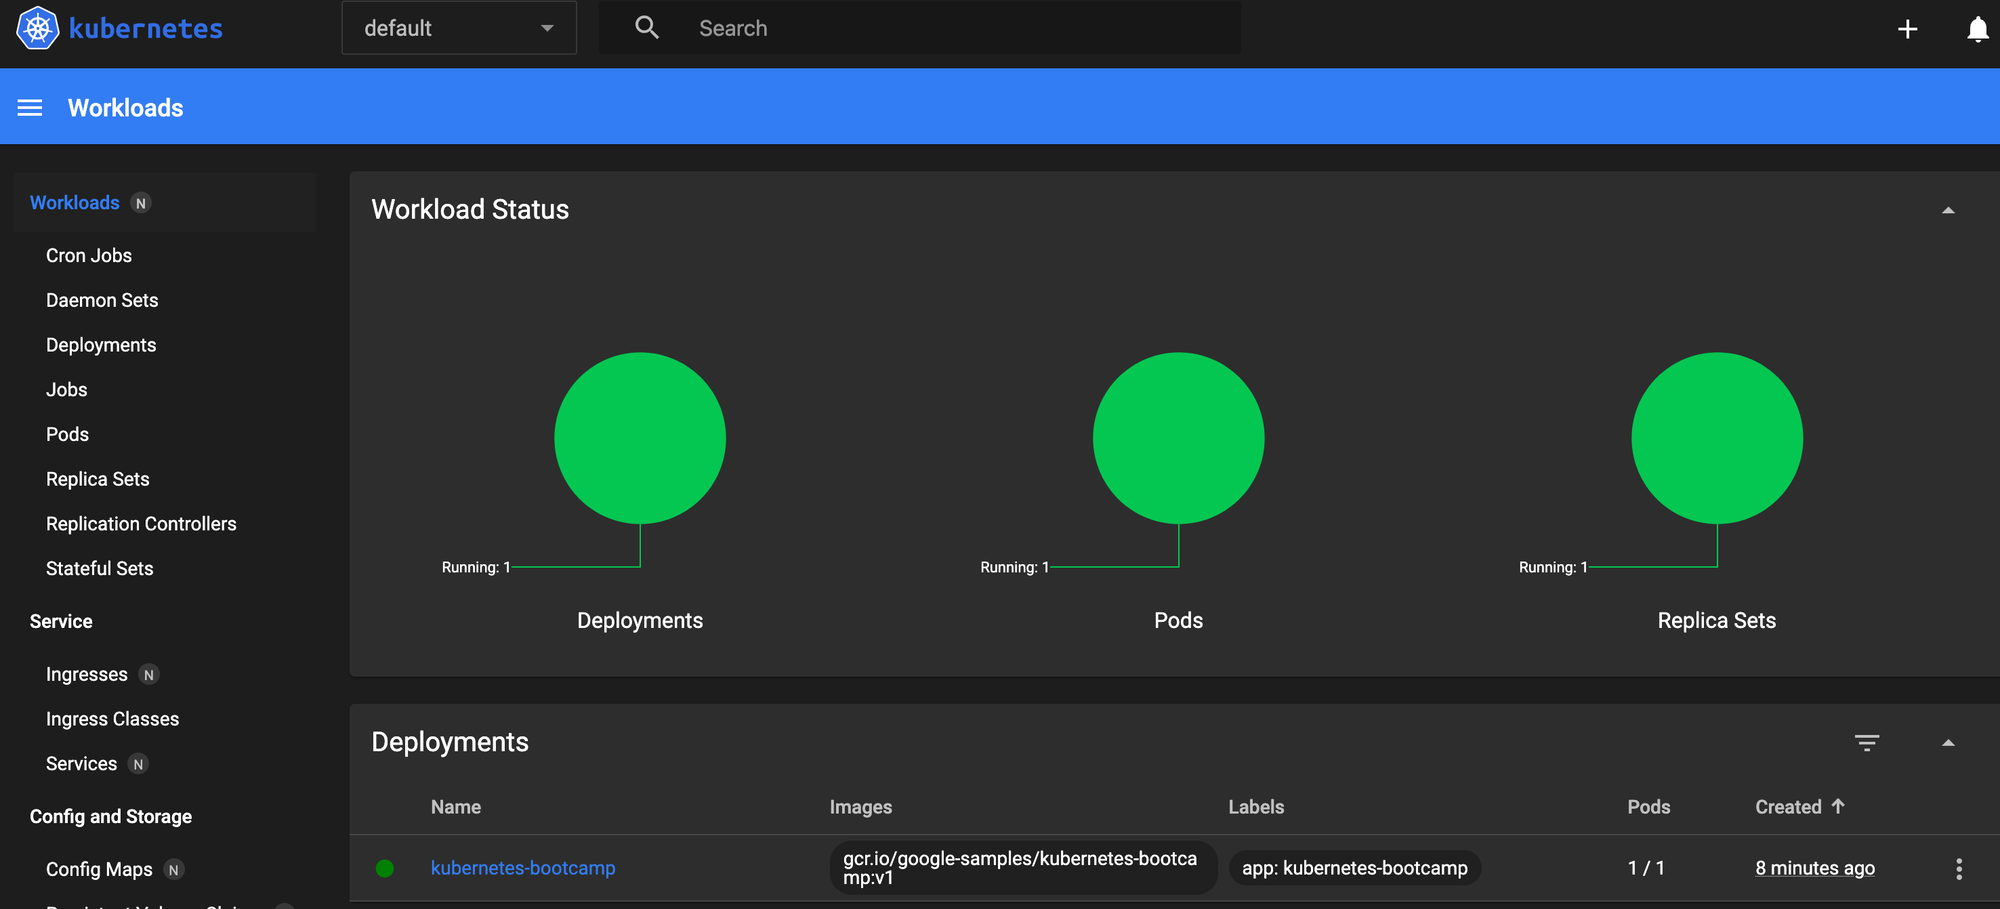Select Config and Storage heading
Screen dimensions: 2000x909
[111, 817]
